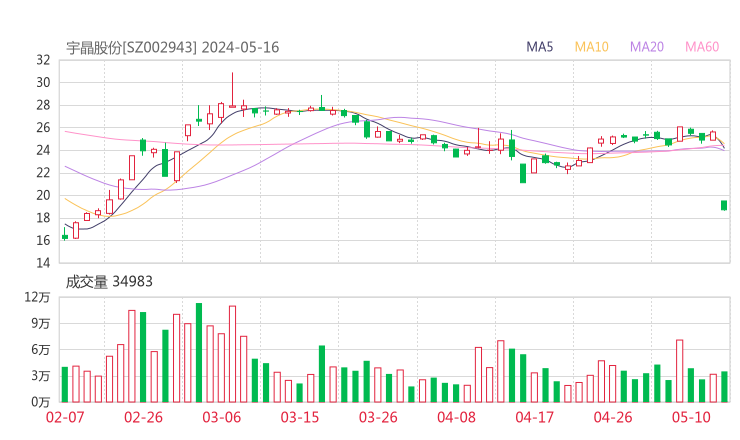Click the 12万 volume axis label
This screenshot has height=440, width=740.
37,297
